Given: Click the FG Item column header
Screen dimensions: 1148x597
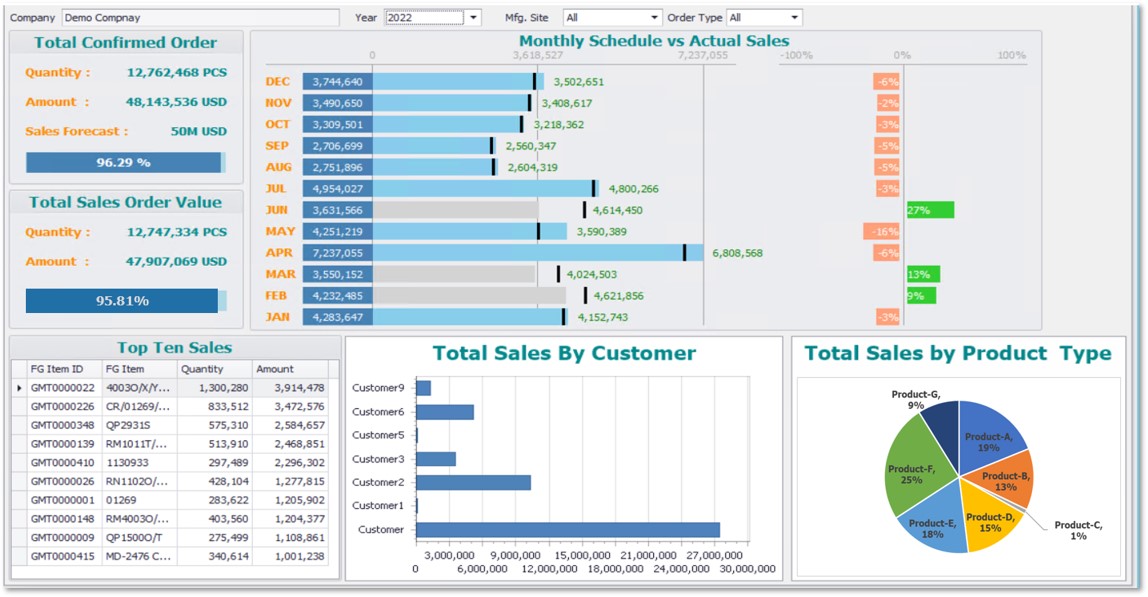Looking at the screenshot, I should 139,369.
